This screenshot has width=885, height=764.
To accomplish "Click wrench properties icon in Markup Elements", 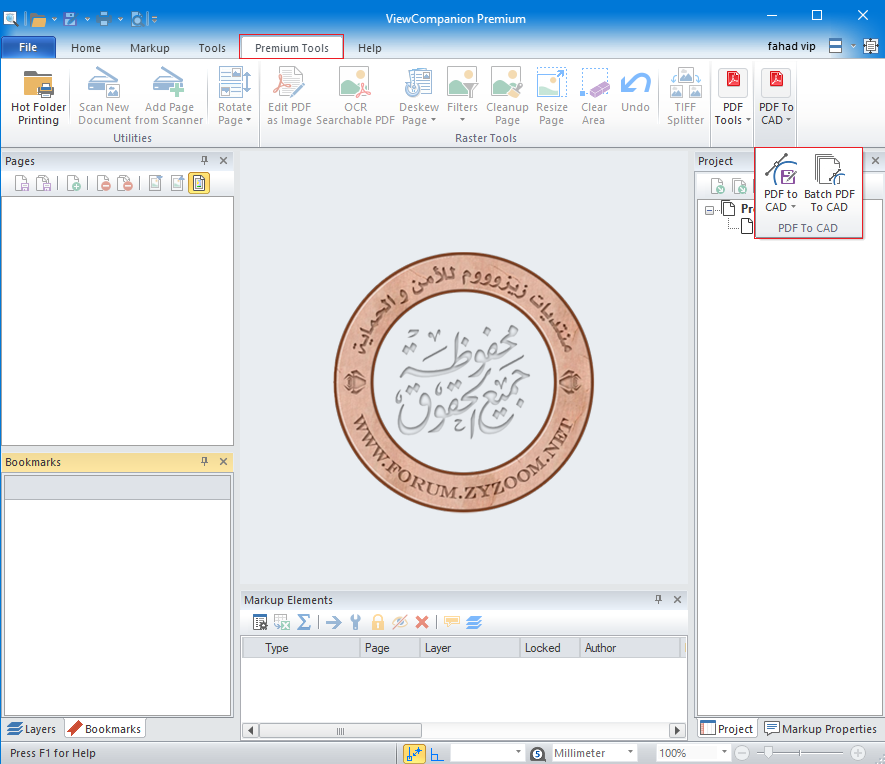I will coord(355,622).
